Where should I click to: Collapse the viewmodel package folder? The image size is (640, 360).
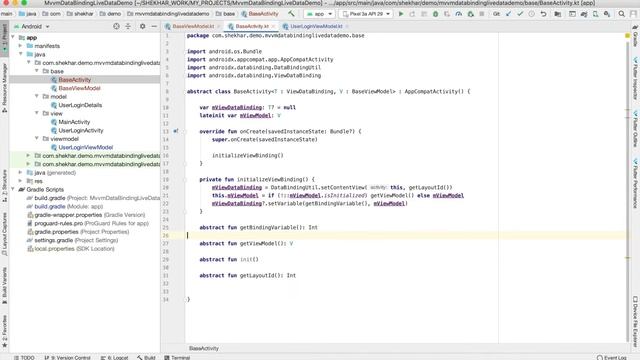click(x=37, y=139)
